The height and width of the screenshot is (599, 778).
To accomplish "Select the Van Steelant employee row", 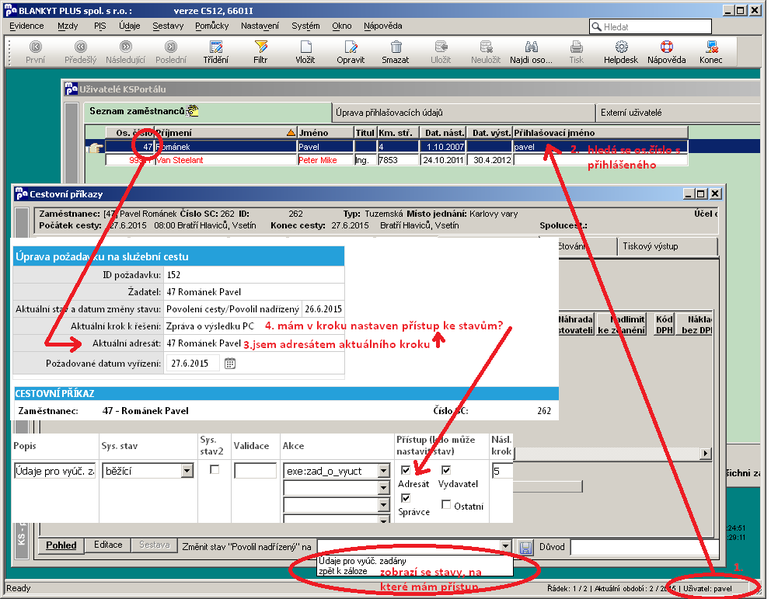I will tap(396, 160).
